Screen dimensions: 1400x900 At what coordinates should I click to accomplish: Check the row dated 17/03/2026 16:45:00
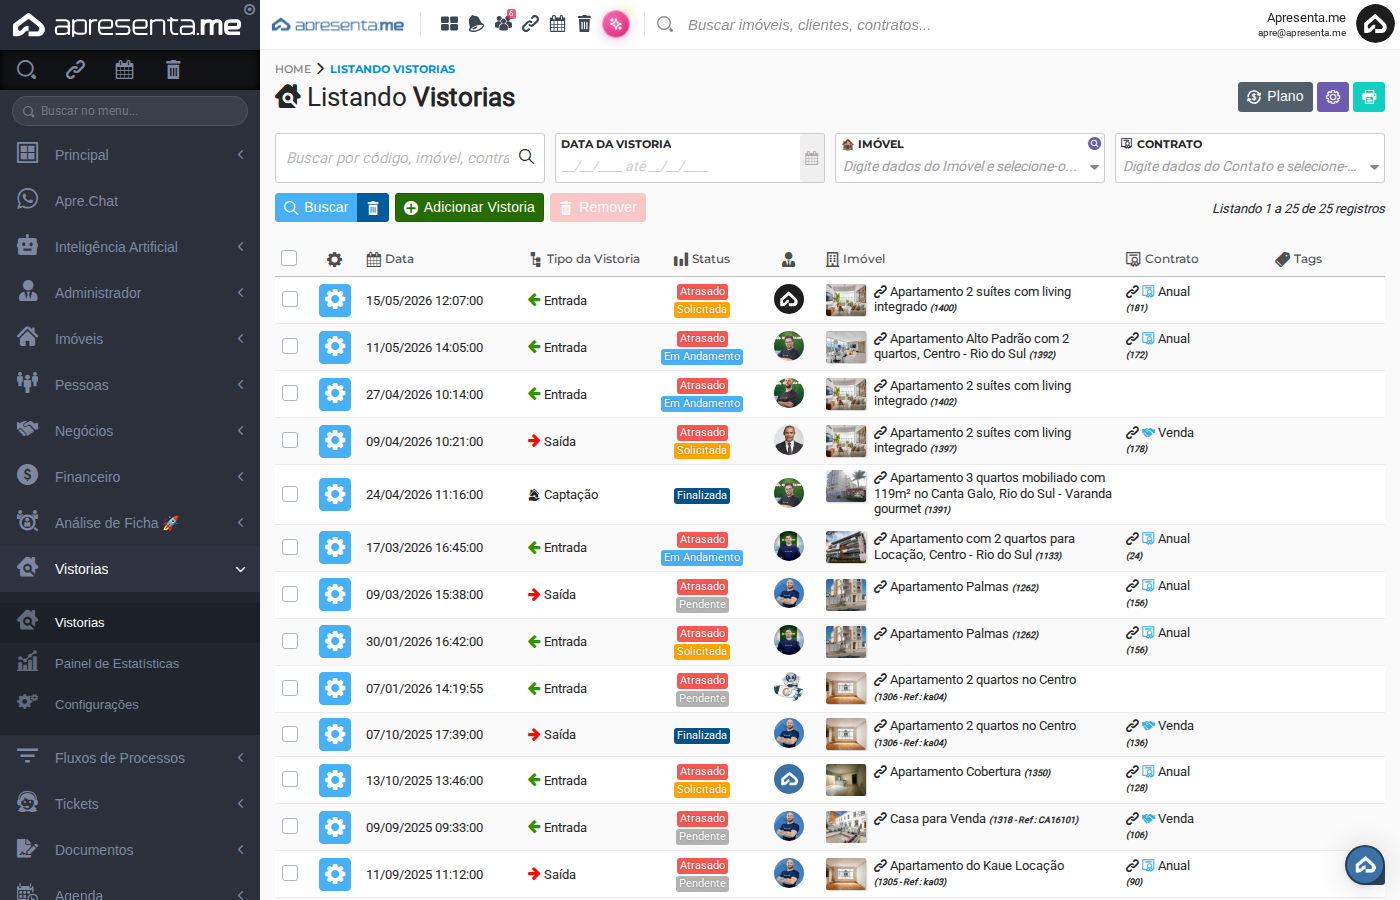[290, 547]
